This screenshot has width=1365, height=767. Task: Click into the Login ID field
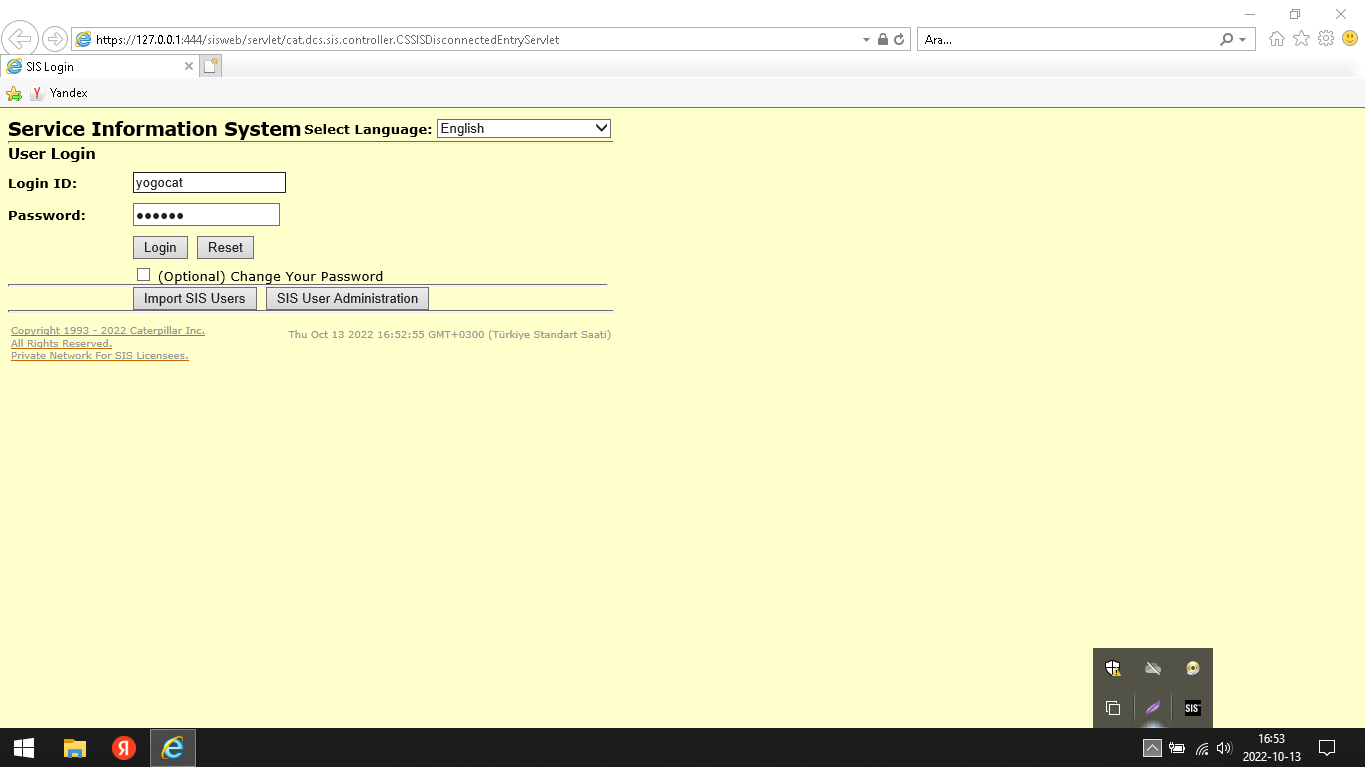click(x=209, y=183)
